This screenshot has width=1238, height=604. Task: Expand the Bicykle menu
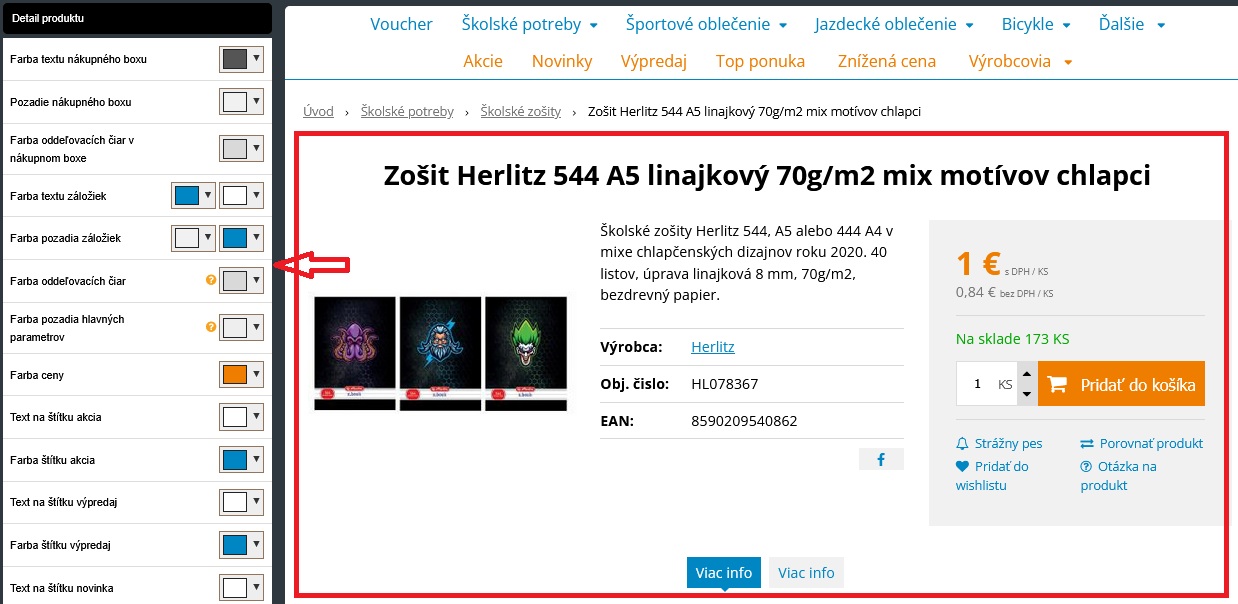click(1035, 24)
